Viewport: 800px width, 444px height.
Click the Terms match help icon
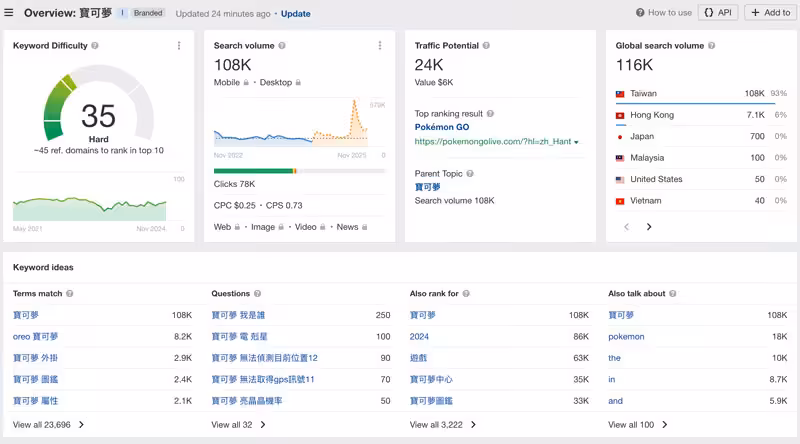click(70, 293)
